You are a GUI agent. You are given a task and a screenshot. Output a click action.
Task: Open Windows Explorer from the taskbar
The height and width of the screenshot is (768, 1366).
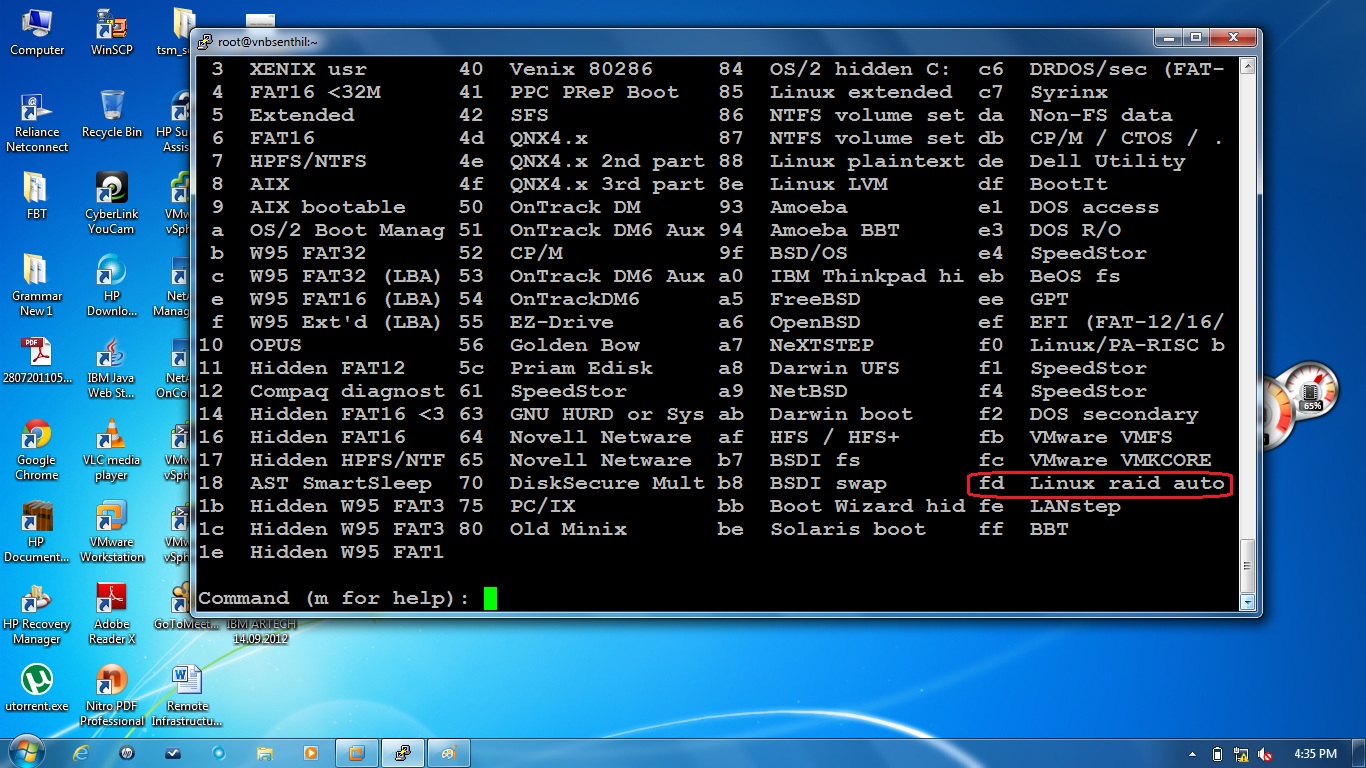[264, 753]
